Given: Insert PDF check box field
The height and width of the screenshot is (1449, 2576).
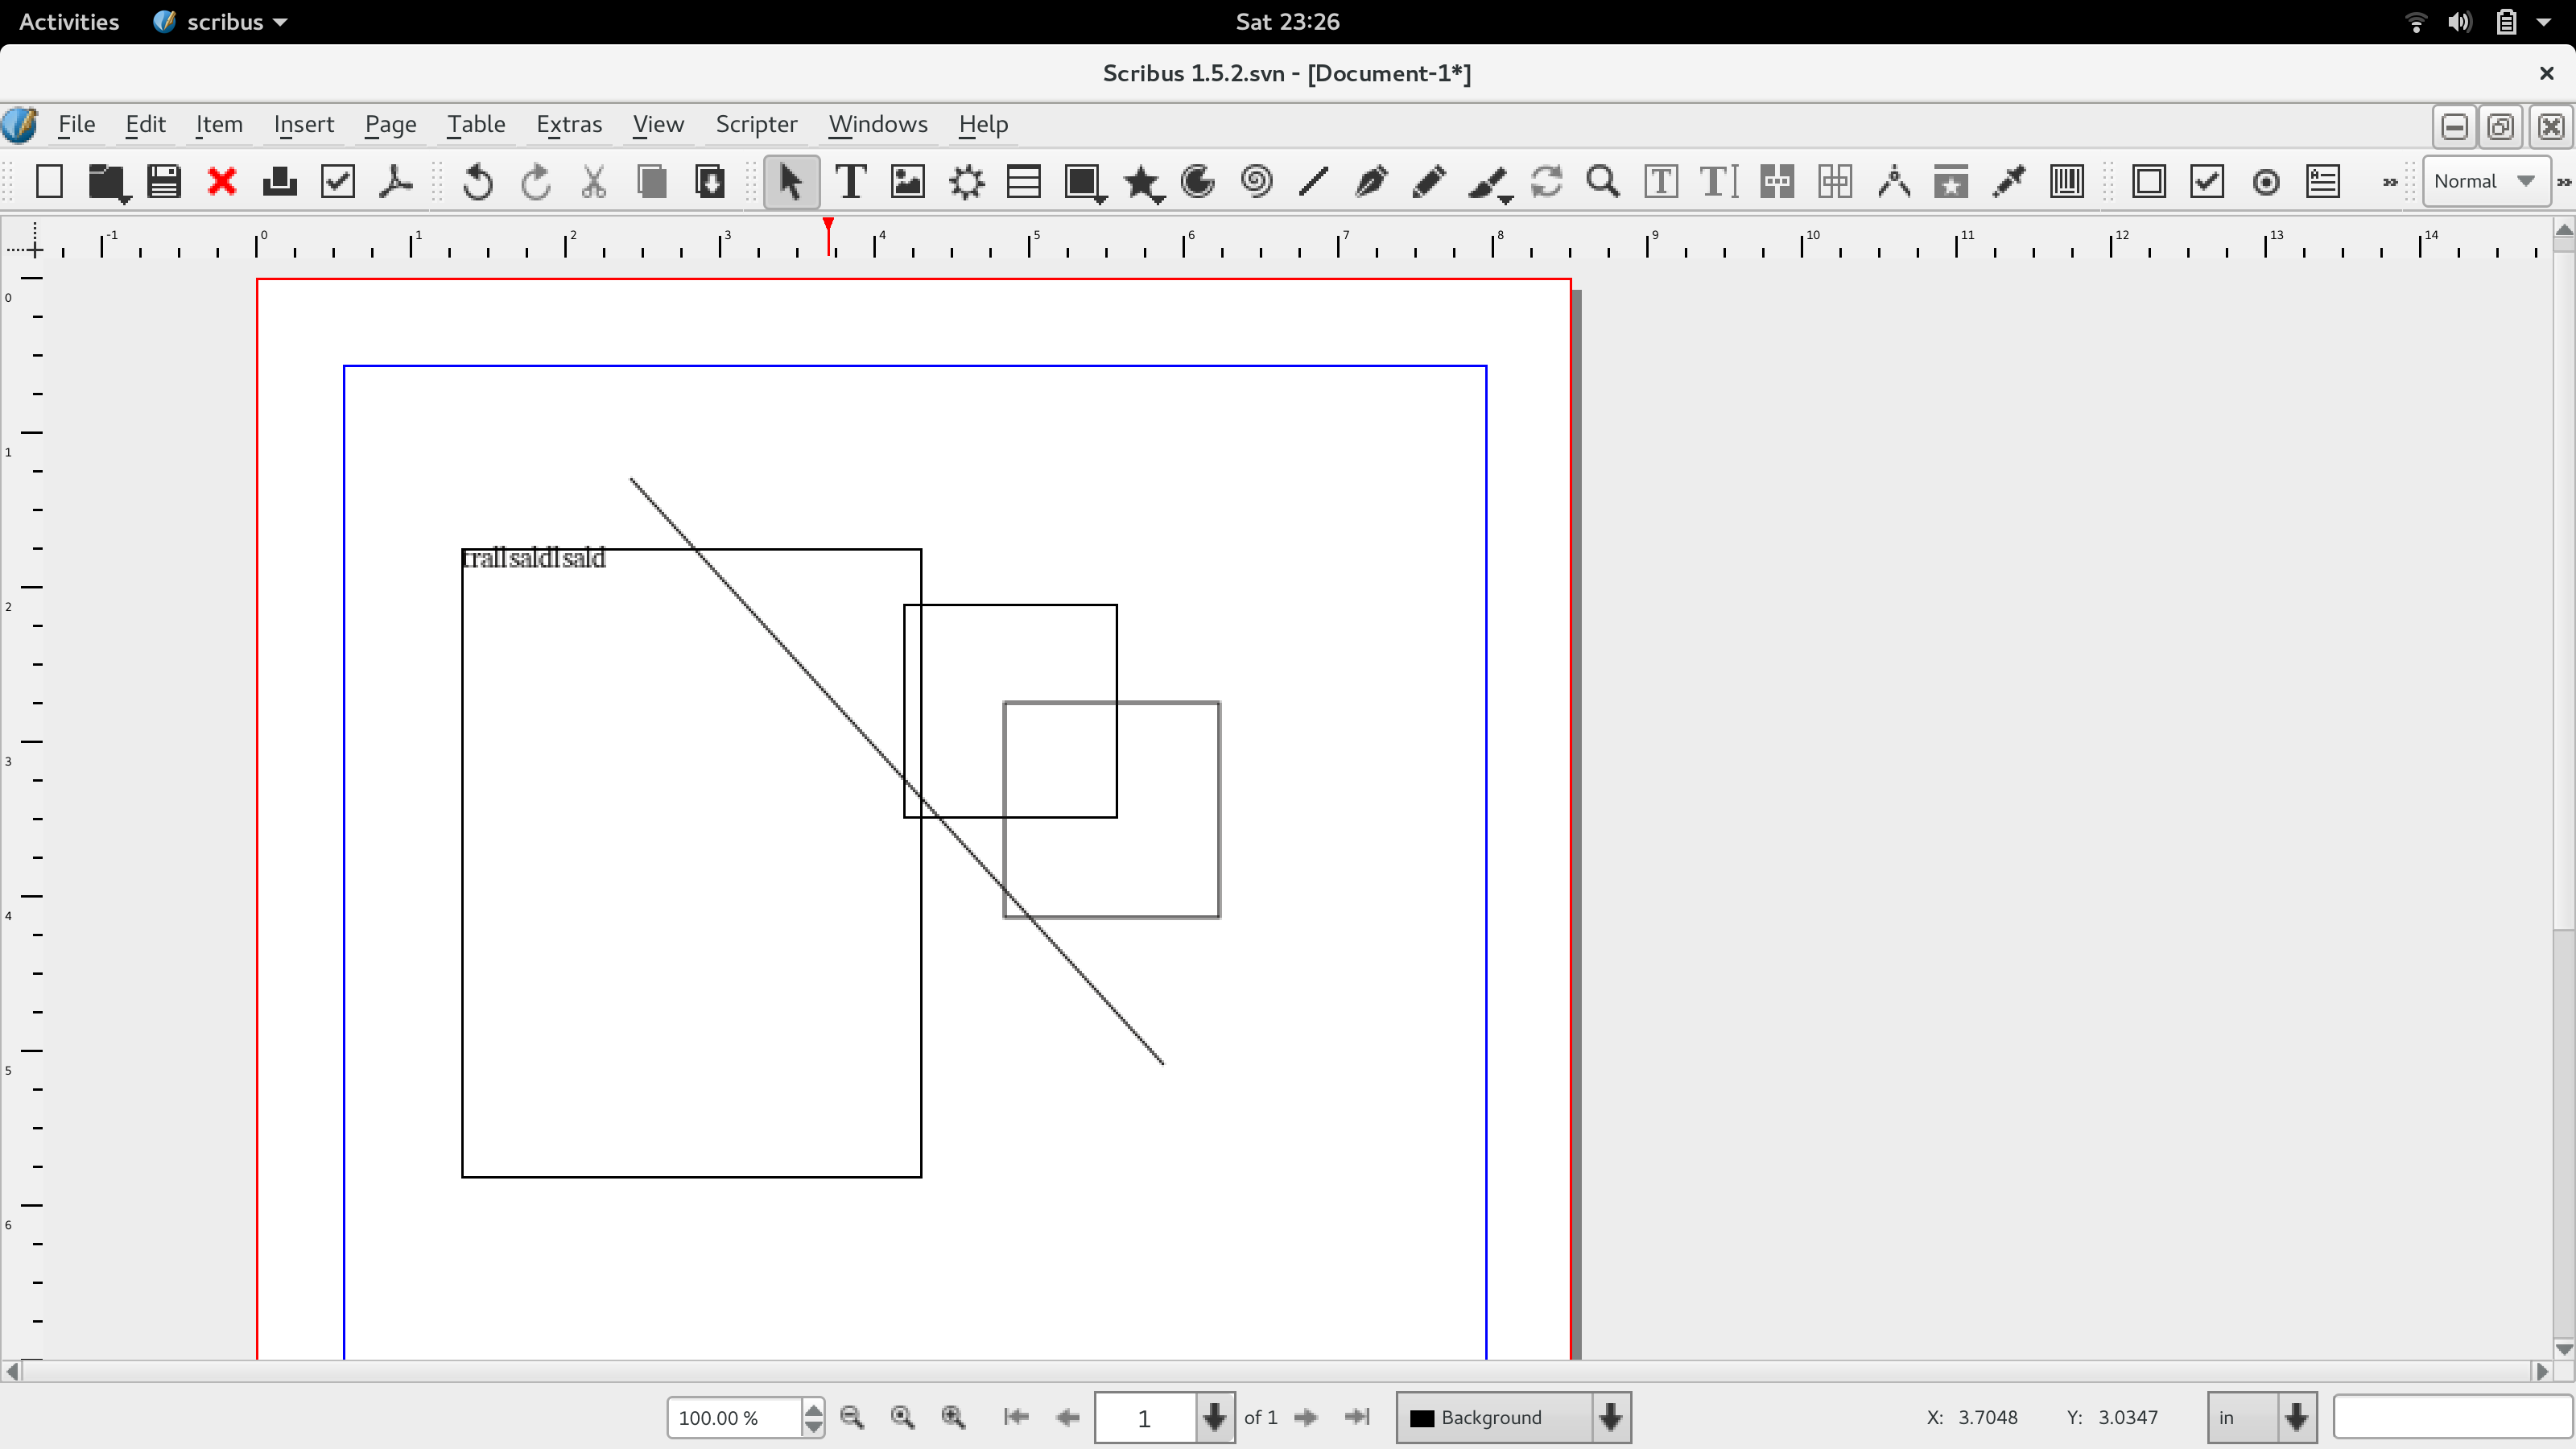Looking at the screenshot, I should pyautogui.click(x=2207, y=182).
